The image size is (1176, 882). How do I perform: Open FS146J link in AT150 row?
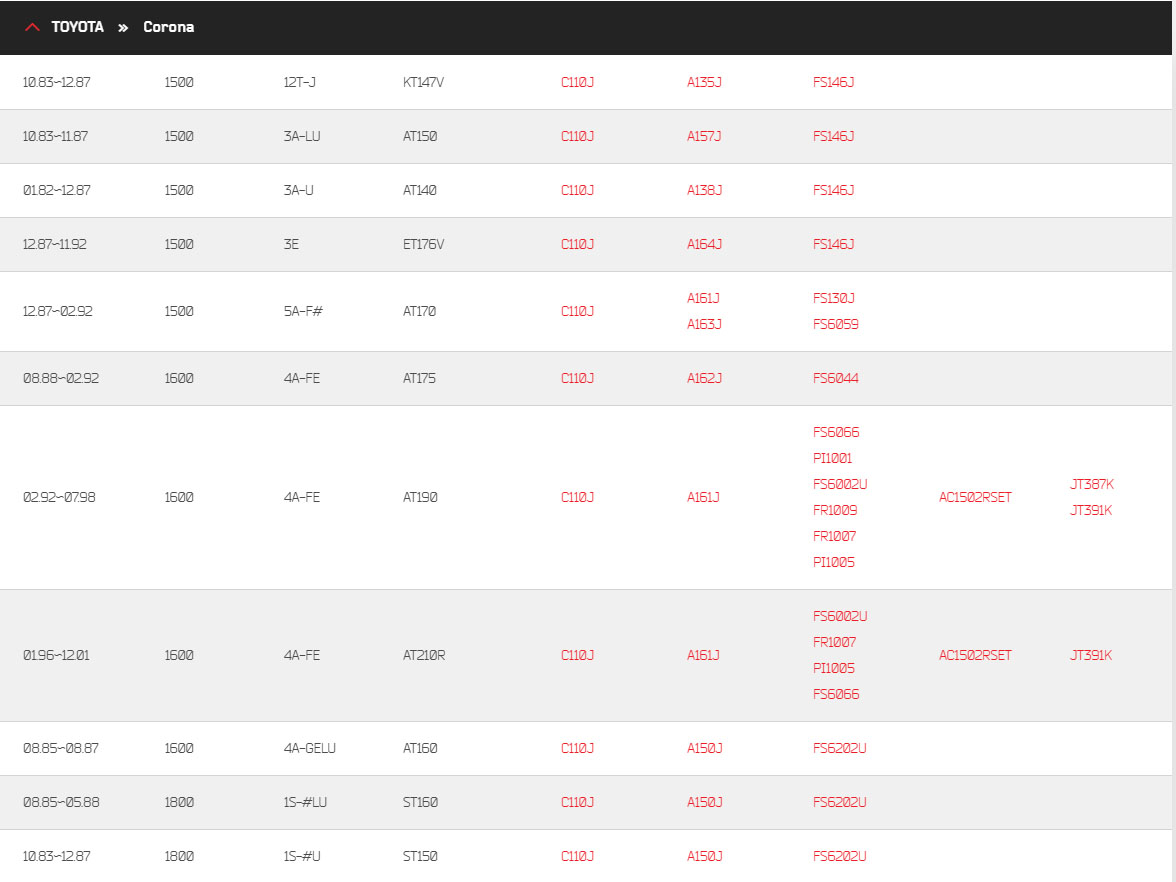pos(833,136)
